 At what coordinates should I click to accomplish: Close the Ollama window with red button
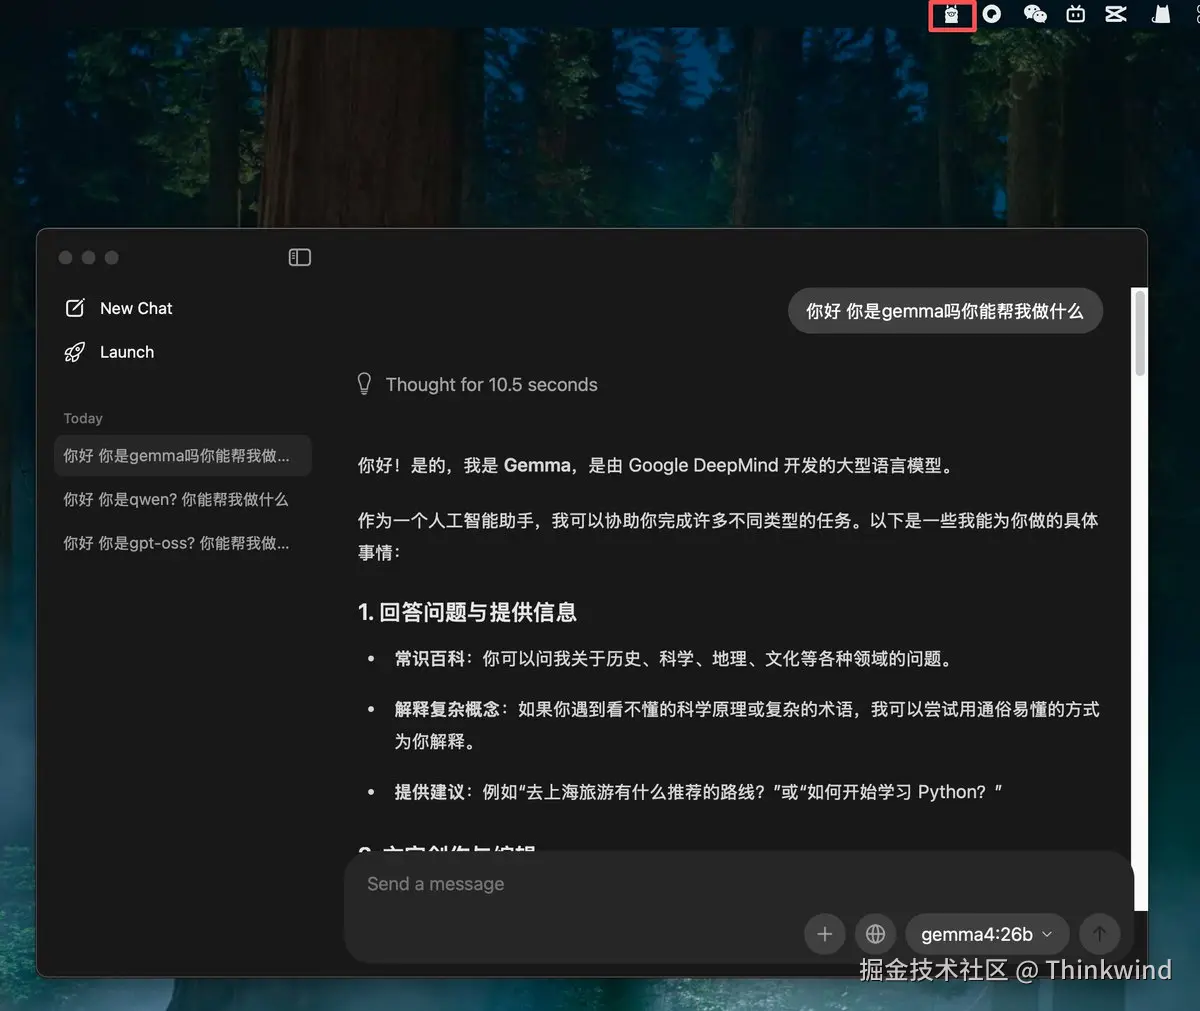click(x=66, y=257)
